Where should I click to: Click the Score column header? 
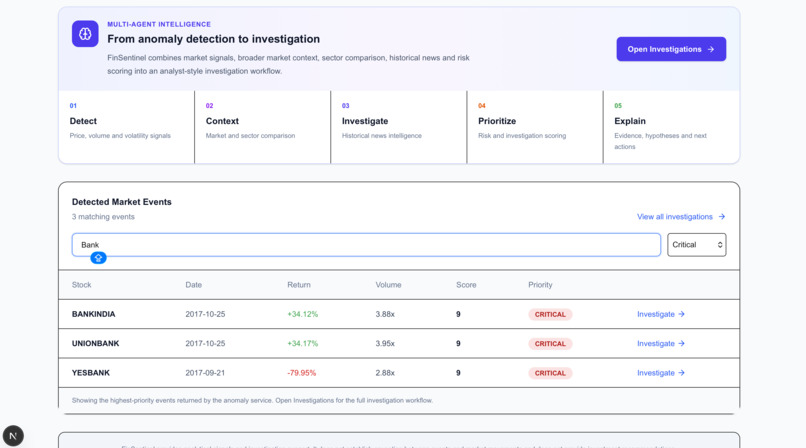tap(466, 285)
